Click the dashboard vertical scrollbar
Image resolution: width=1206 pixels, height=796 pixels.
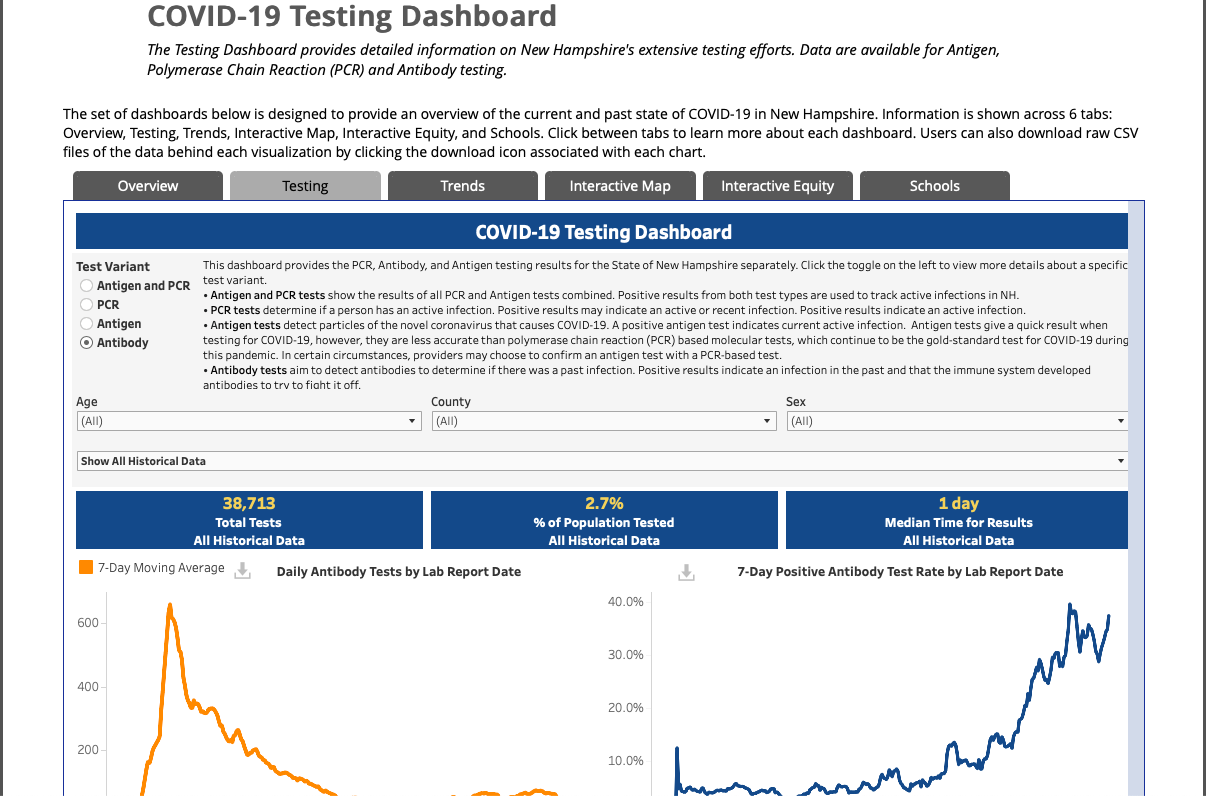coord(1134,498)
